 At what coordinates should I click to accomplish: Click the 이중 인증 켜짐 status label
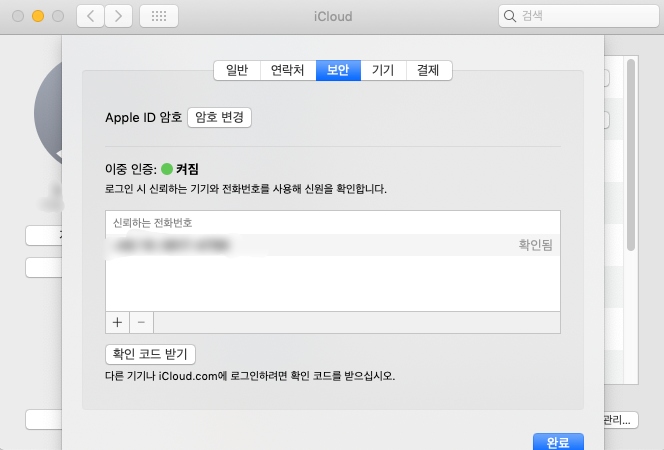pyautogui.click(x=152, y=169)
